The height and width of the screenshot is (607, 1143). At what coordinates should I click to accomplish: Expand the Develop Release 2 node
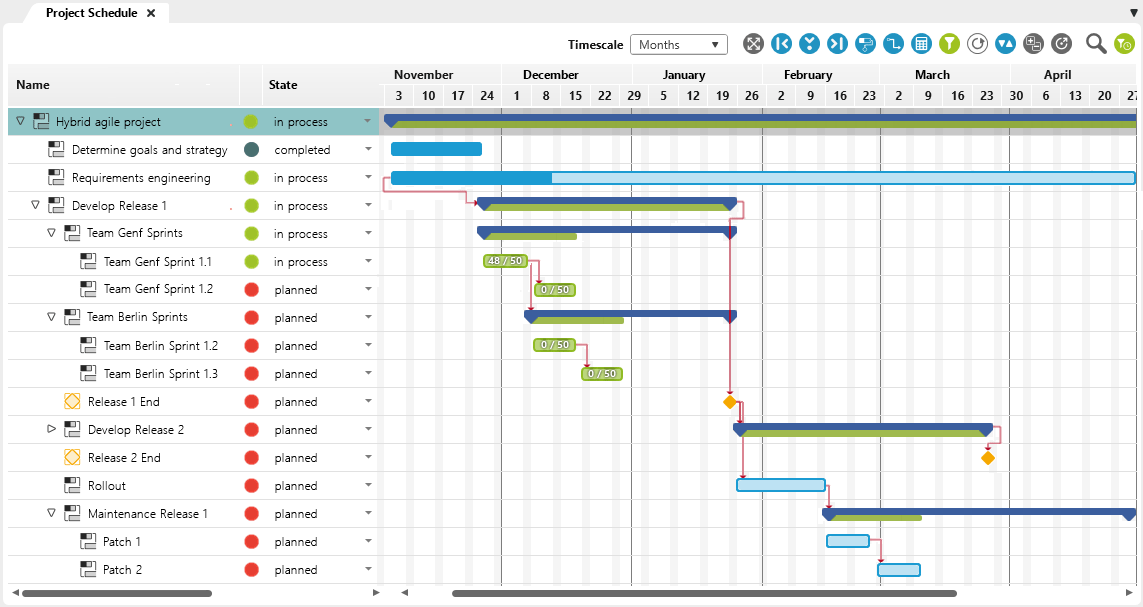51,428
